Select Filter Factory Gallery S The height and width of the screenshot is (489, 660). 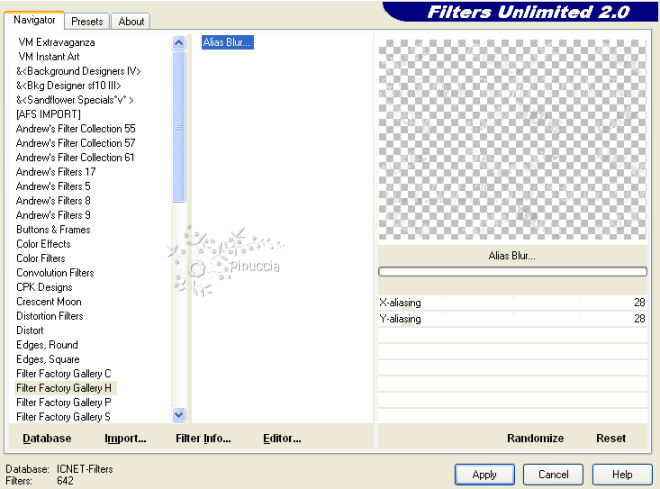[x=63, y=417]
